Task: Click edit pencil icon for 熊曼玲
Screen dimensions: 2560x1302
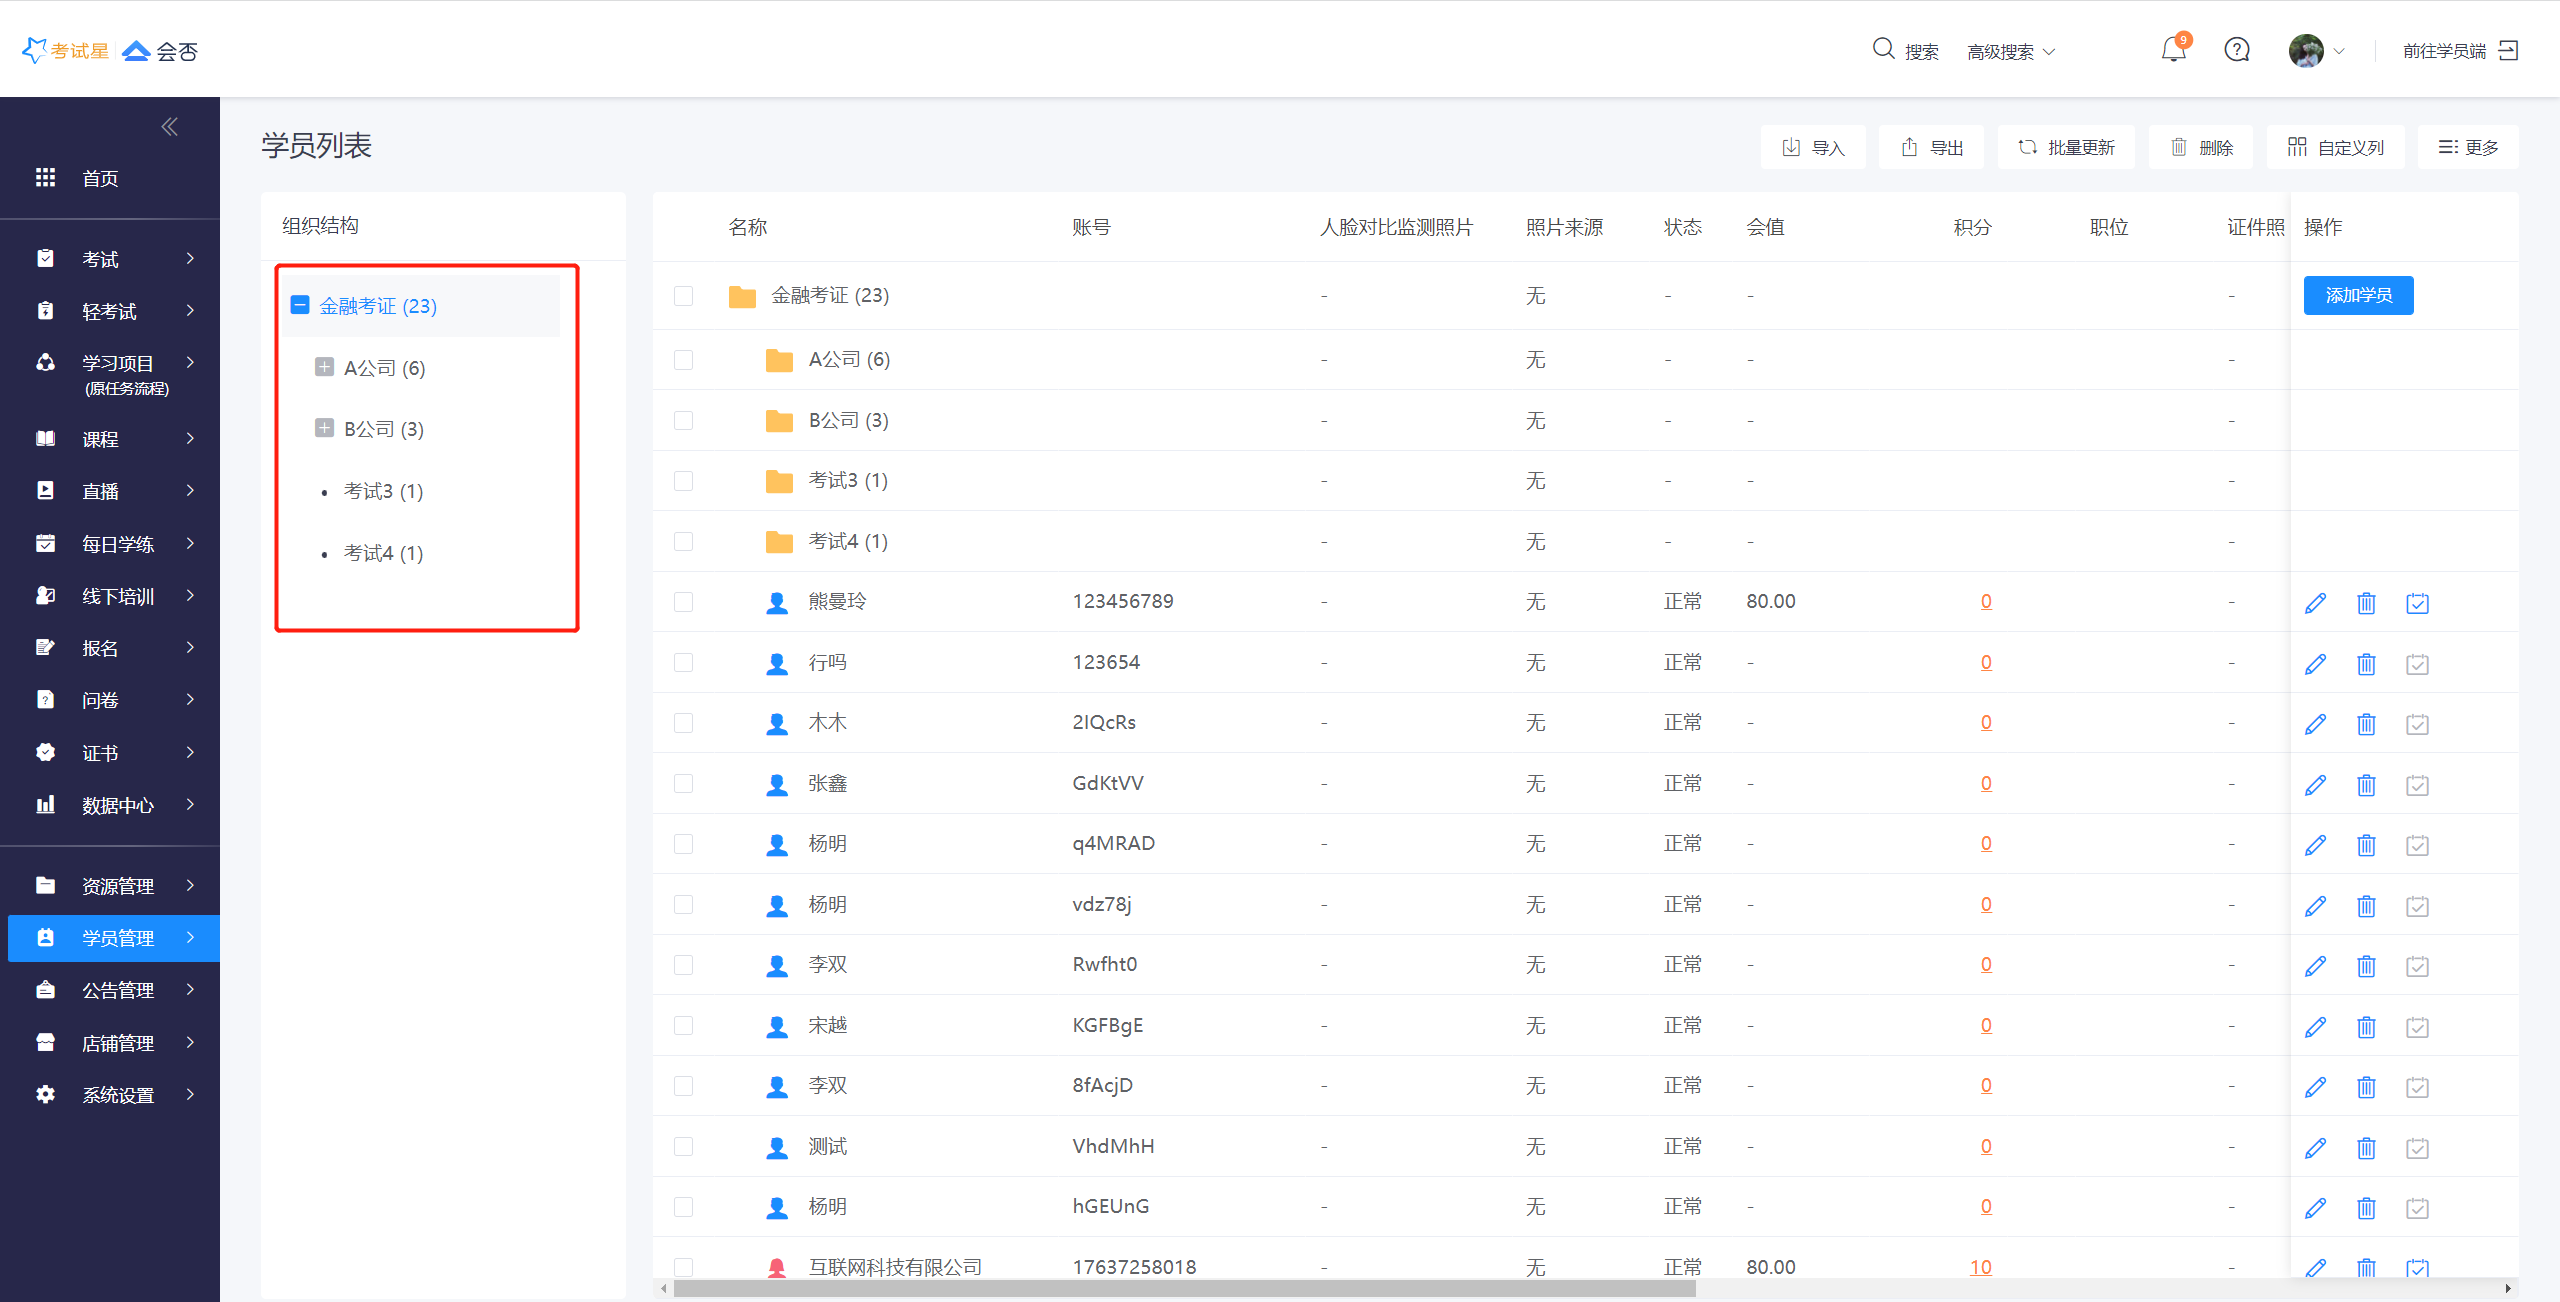Action: point(2315,603)
